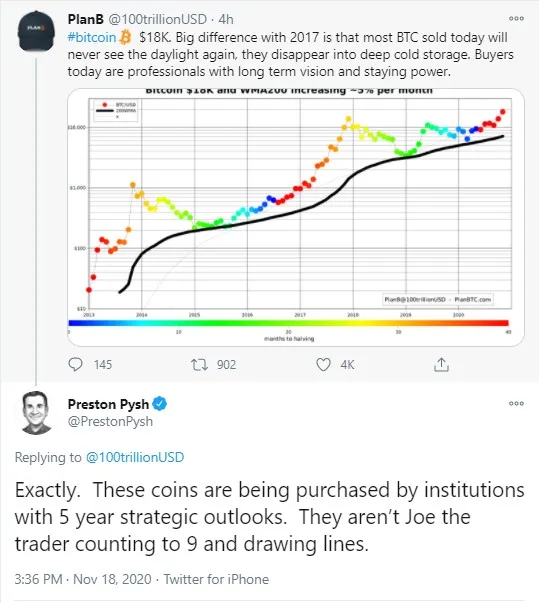Like PlanB's tweet with heart icon
Screen dimensions: 539x603
pos(323,364)
